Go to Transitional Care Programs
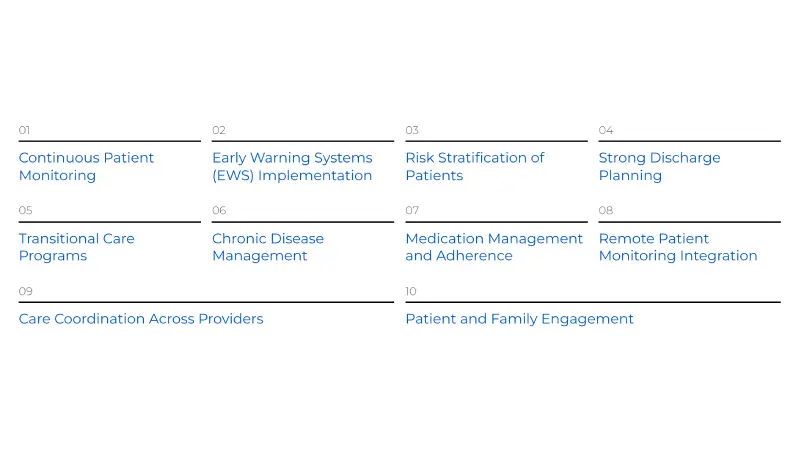The image size is (800, 460). tap(76, 247)
